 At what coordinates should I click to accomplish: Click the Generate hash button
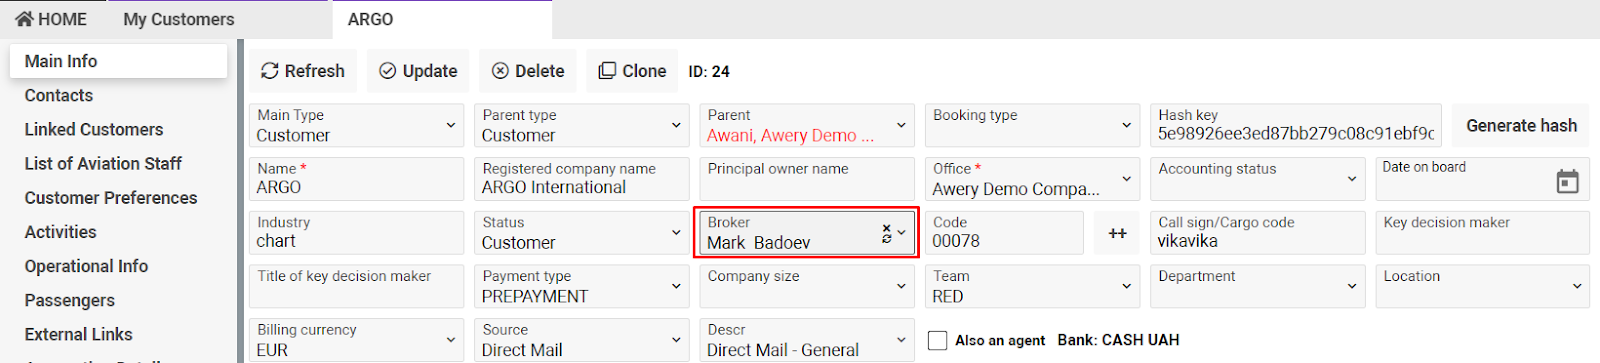tap(1521, 125)
